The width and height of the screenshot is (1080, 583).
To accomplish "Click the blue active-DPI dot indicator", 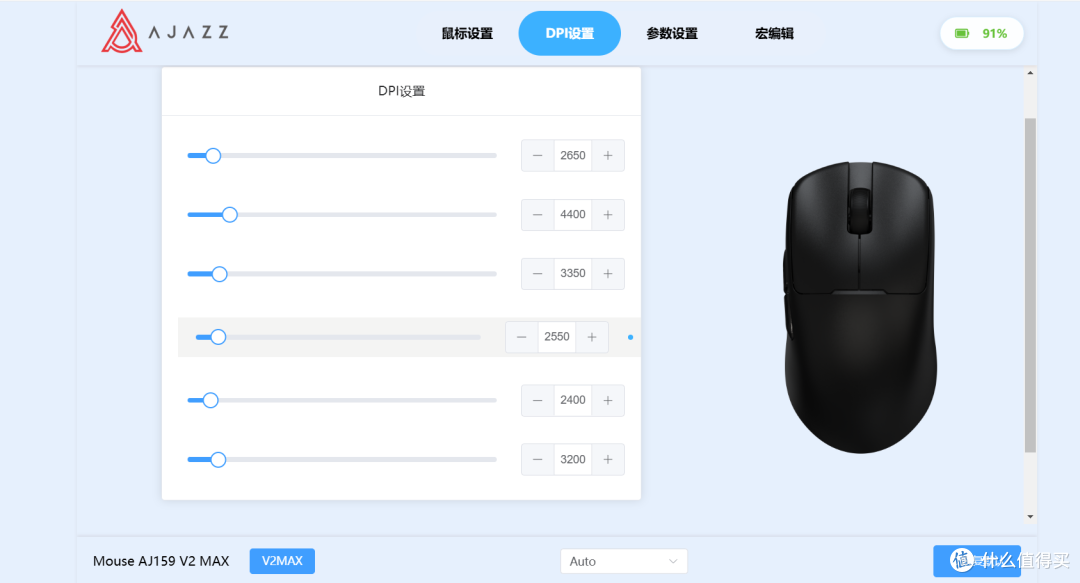I will (x=630, y=338).
